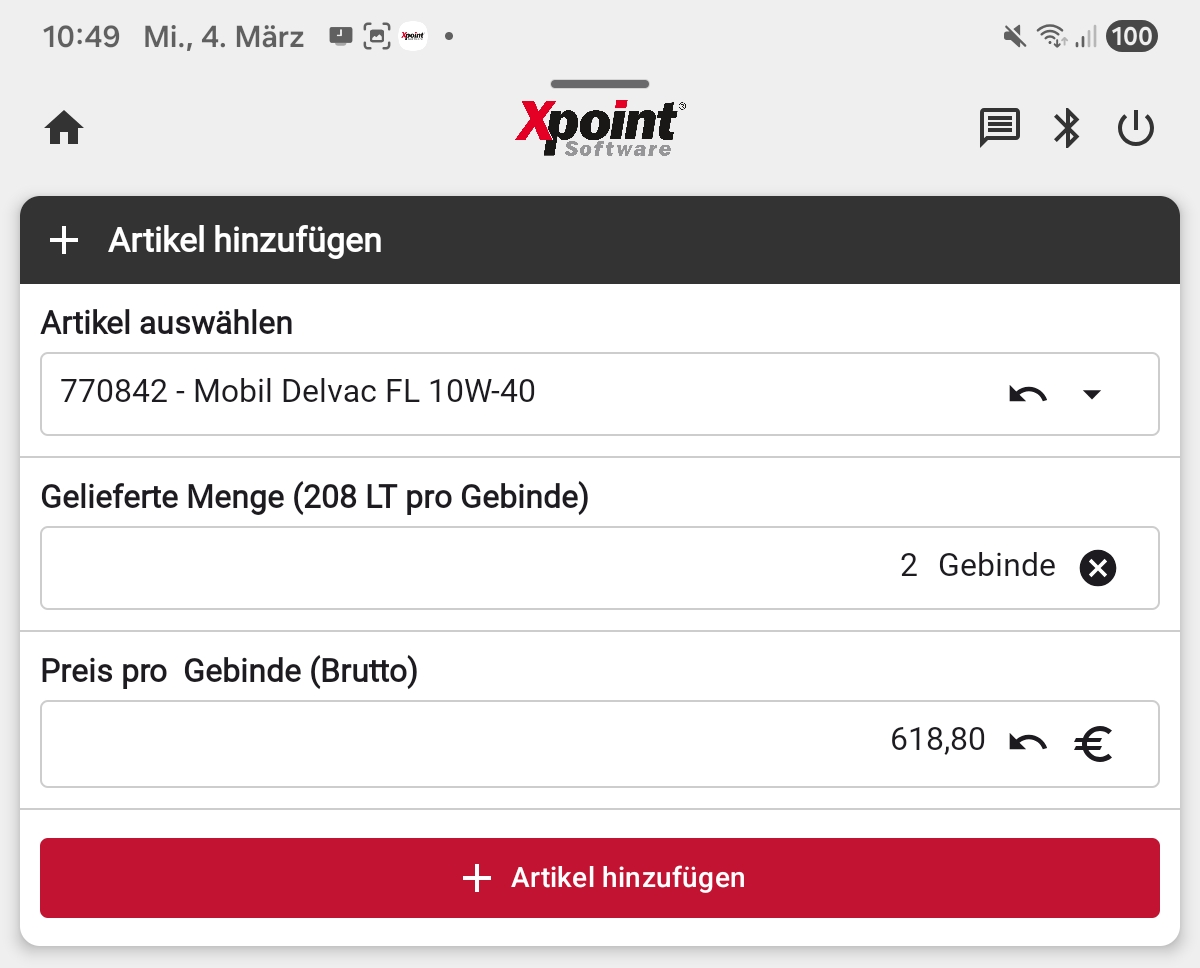
Task: Tap the euro currency icon
Action: (1093, 742)
